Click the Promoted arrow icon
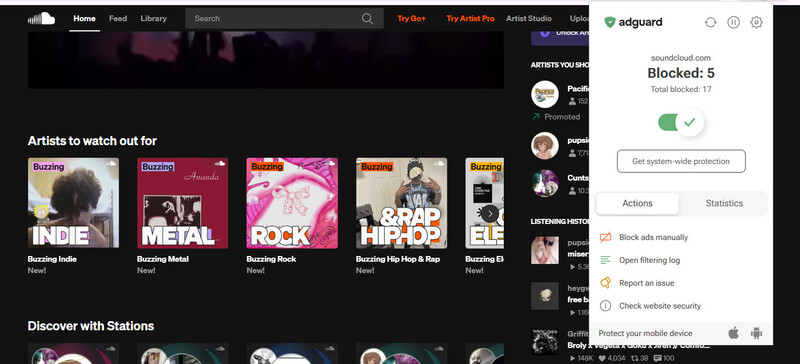 click(x=536, y=117)
